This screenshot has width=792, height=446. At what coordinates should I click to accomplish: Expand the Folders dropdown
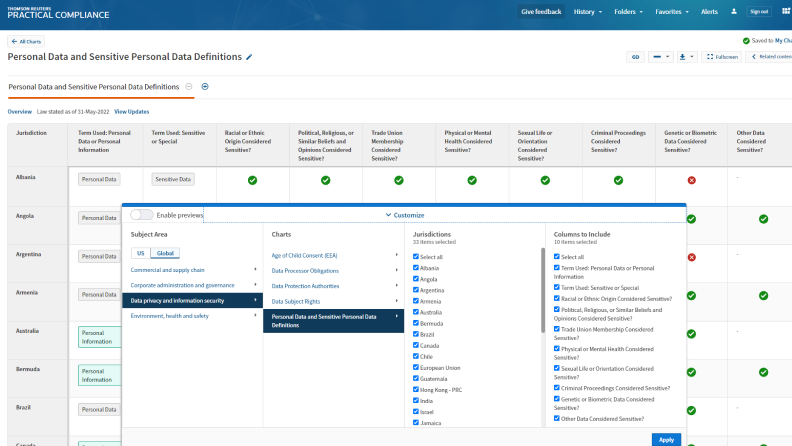point(627,12)
